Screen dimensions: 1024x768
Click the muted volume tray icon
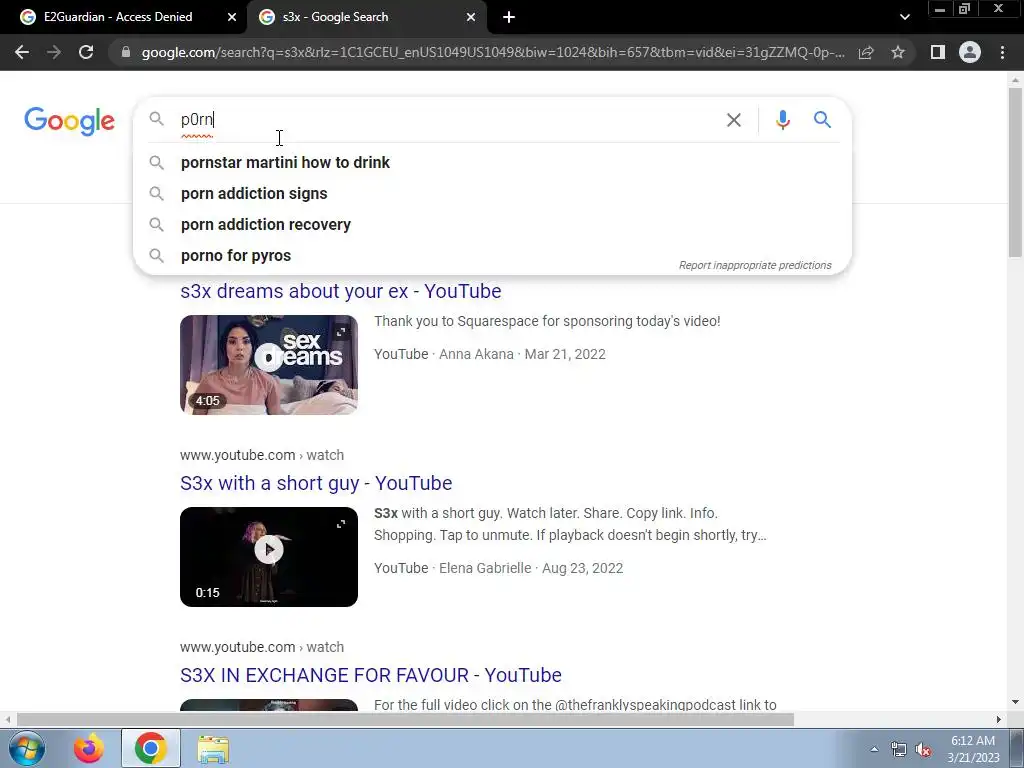pos(923,749)
